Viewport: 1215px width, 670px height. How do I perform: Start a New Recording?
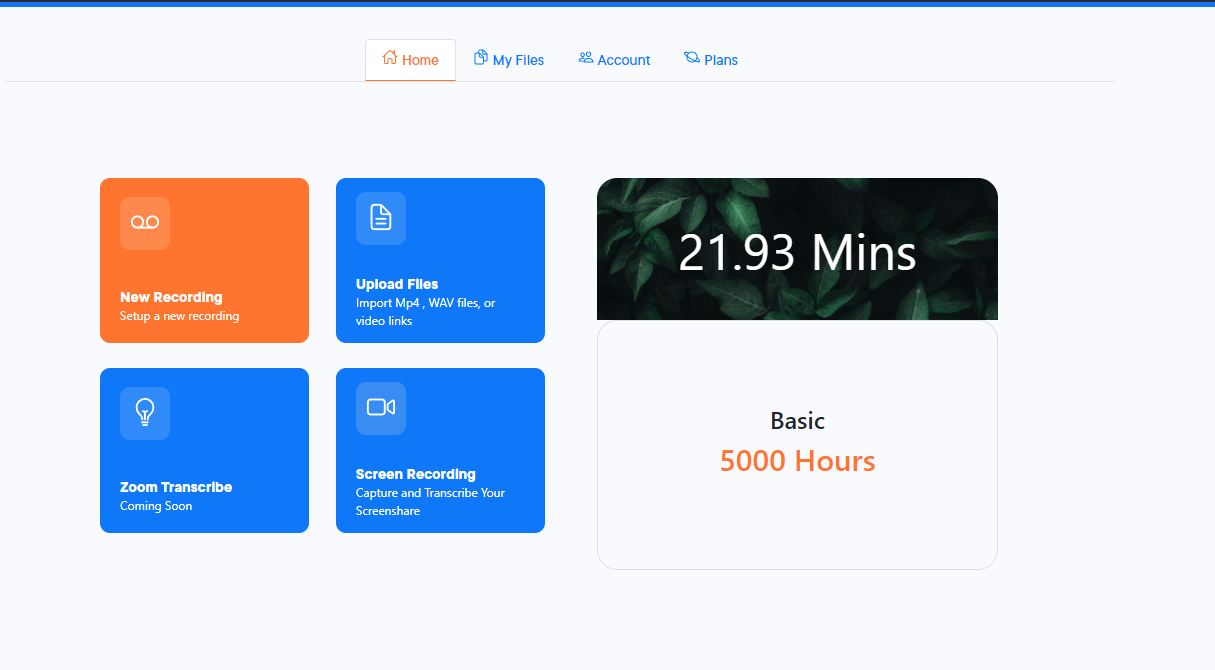click(x=204, y=260)
